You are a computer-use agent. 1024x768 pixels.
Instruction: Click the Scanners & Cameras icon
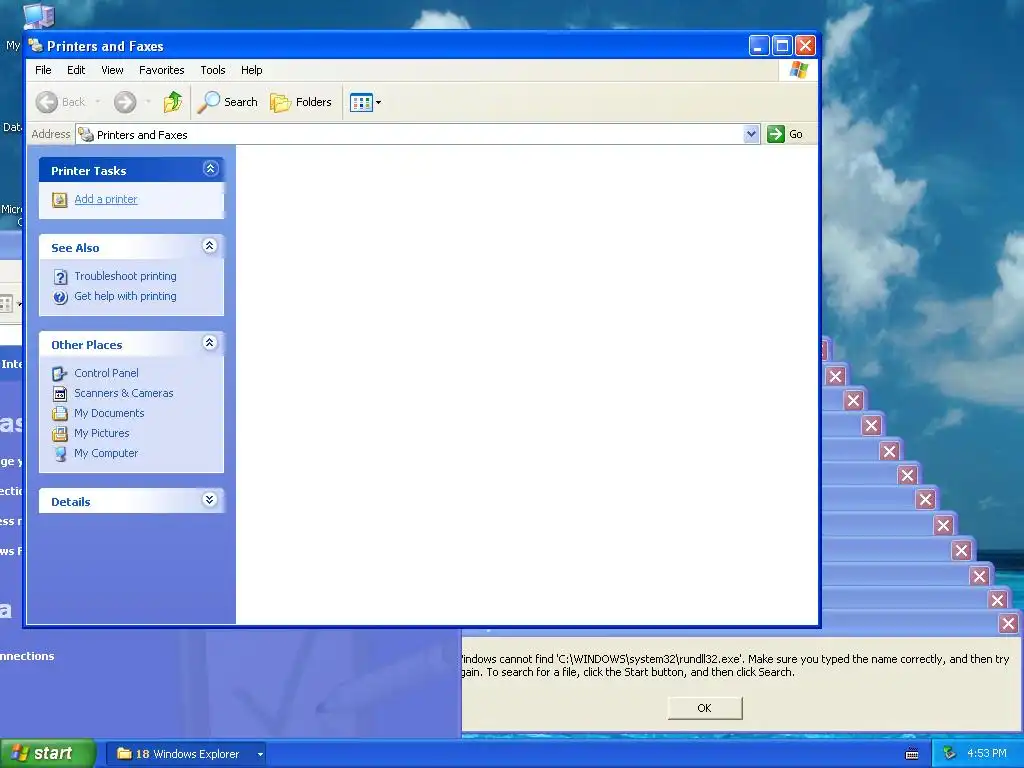[60, 394]
